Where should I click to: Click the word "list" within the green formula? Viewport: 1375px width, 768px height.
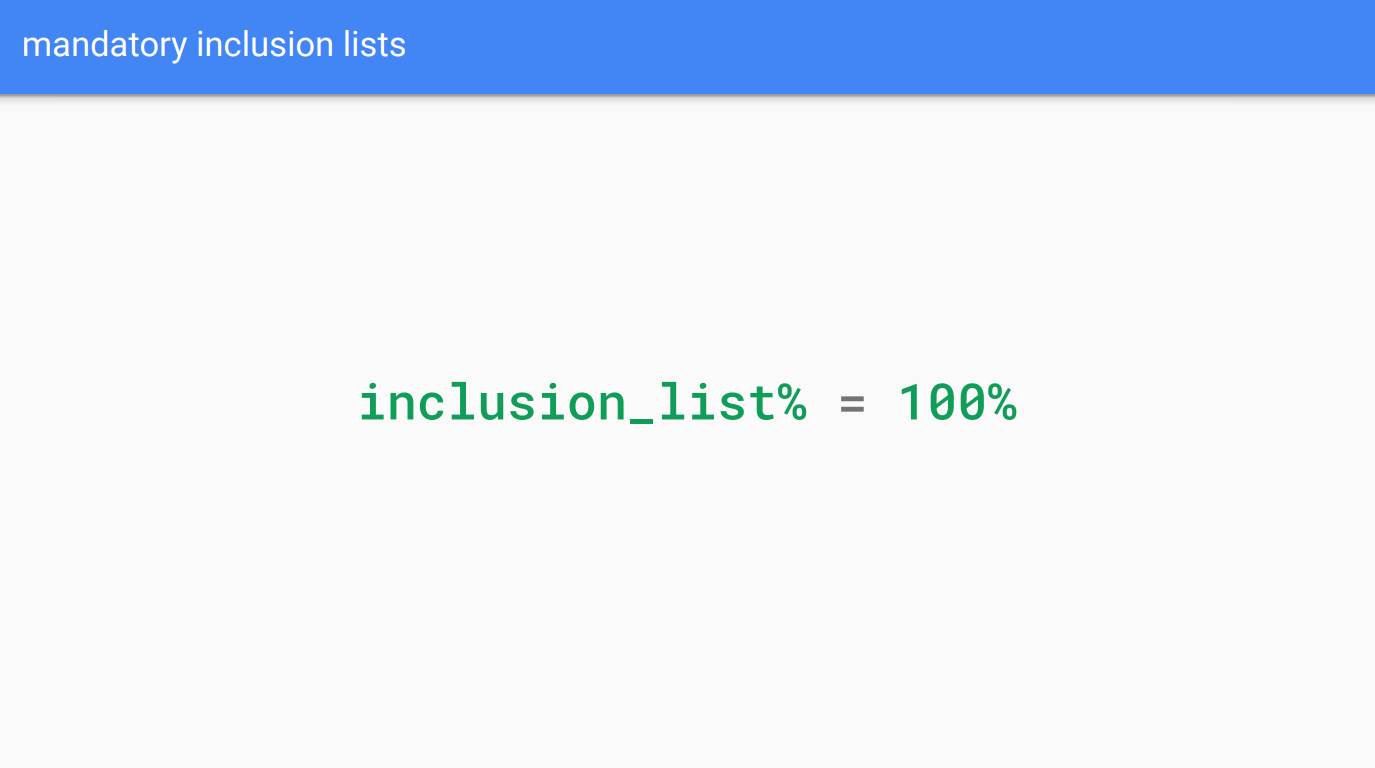tap(717, 402)
